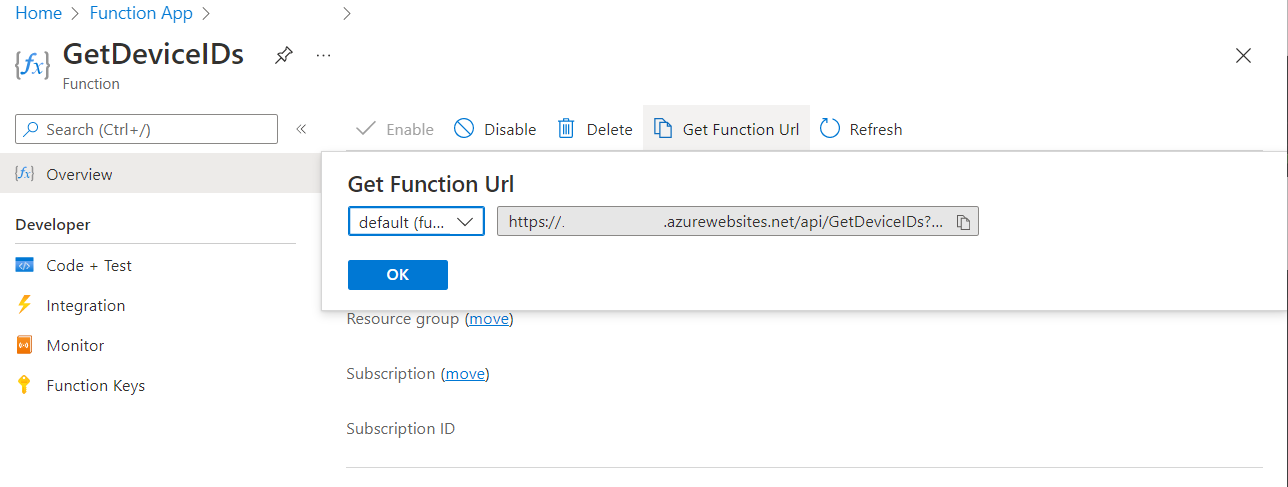Screen dimensions: 1288x487
Task: Copy the function URL to clipboard
Action: point(963,222)
